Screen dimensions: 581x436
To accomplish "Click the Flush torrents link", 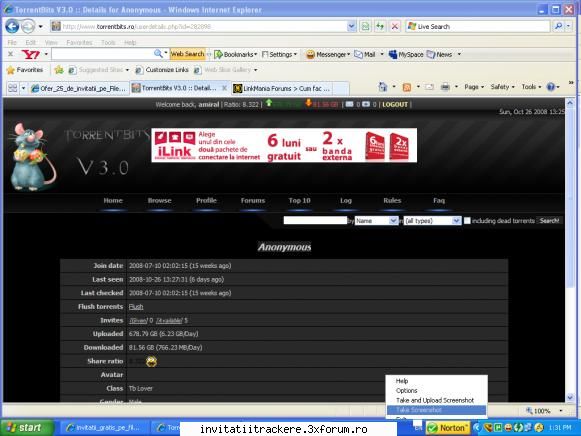I will point(136,307).
